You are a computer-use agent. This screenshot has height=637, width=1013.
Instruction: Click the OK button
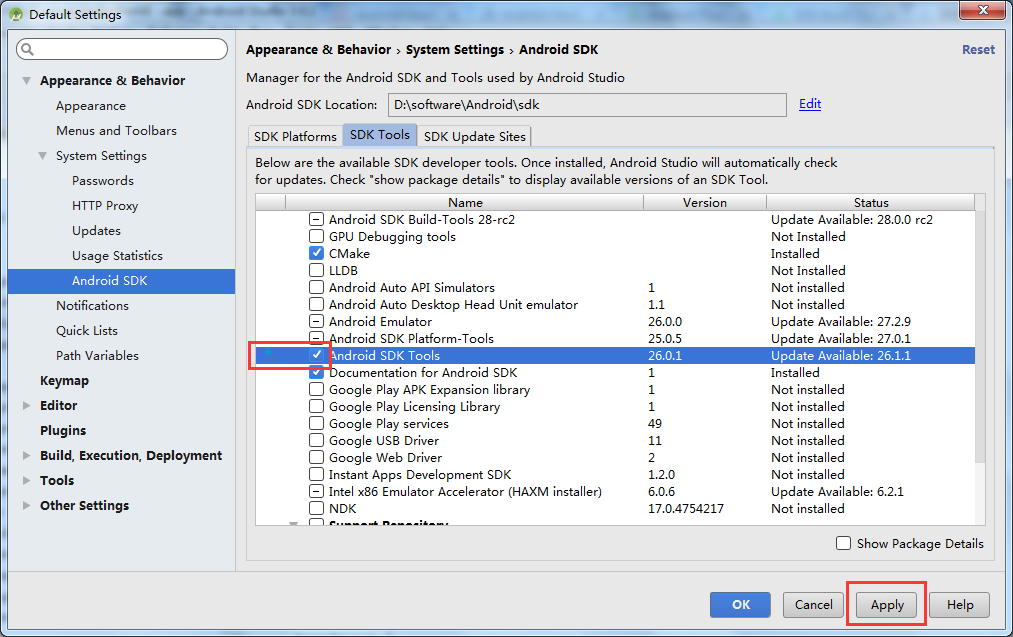740,605
